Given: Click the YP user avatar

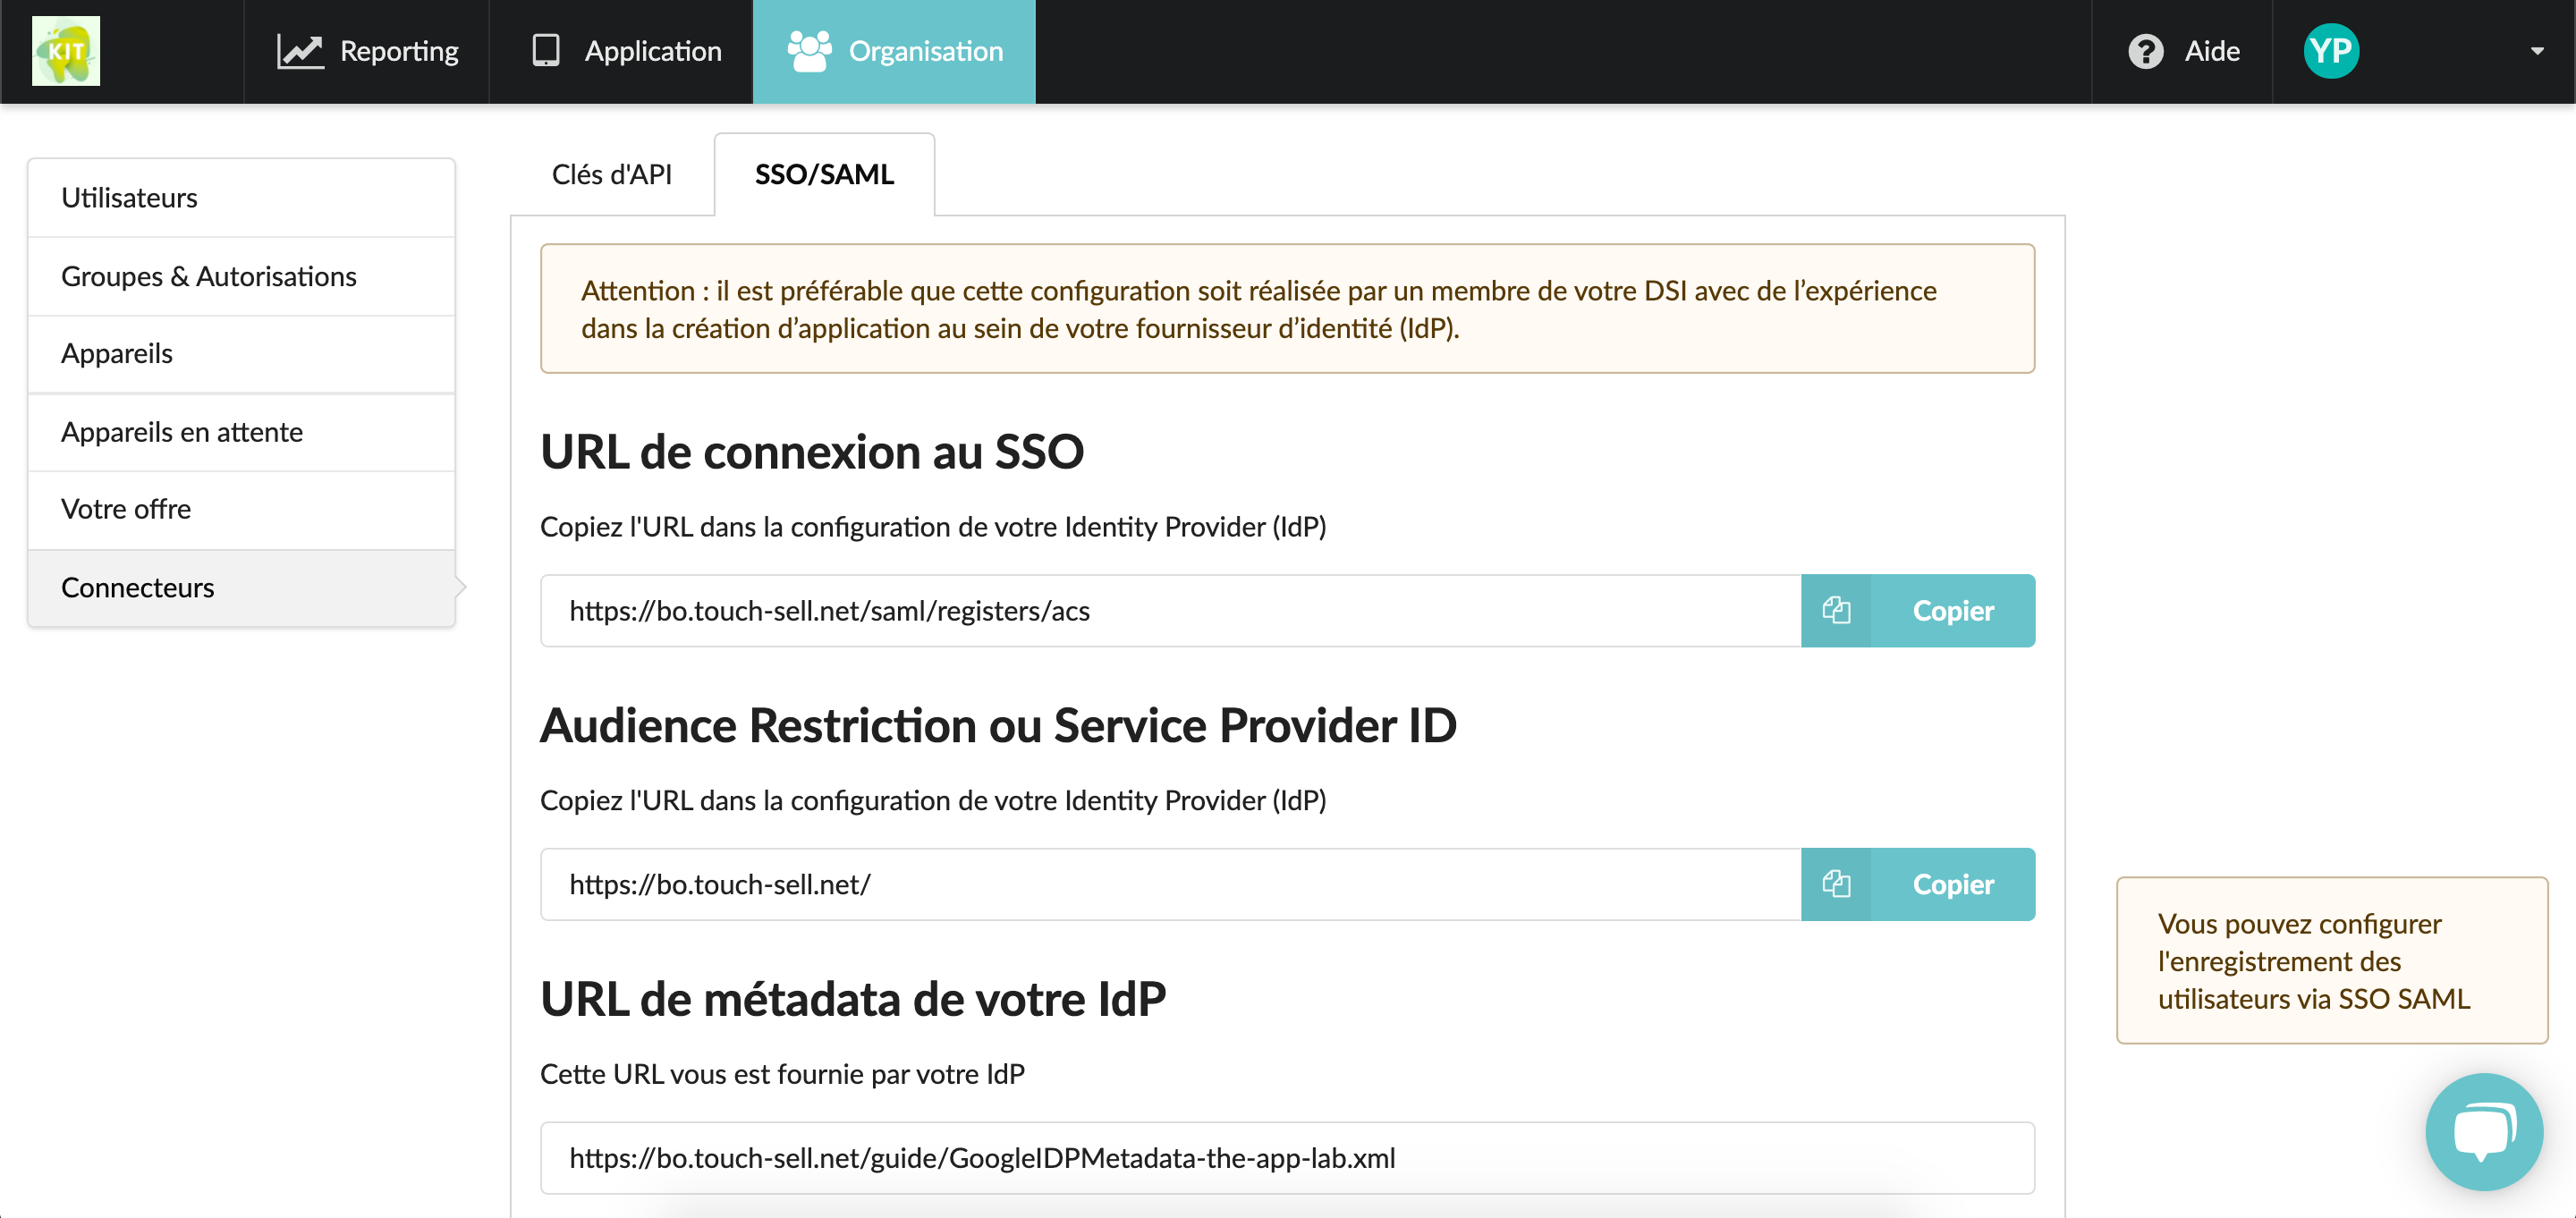Looking at the screenshot, I should pyautogui.click(x=2331, y=51).
